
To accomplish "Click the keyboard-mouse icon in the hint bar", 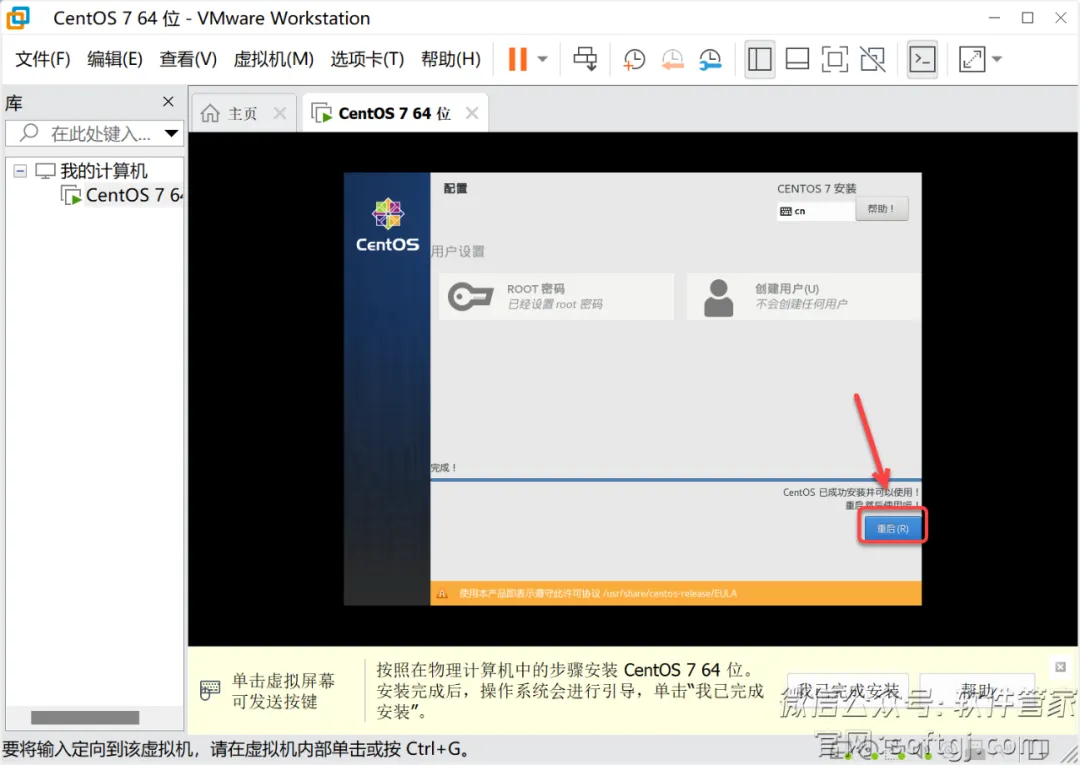I will (209, 690).
